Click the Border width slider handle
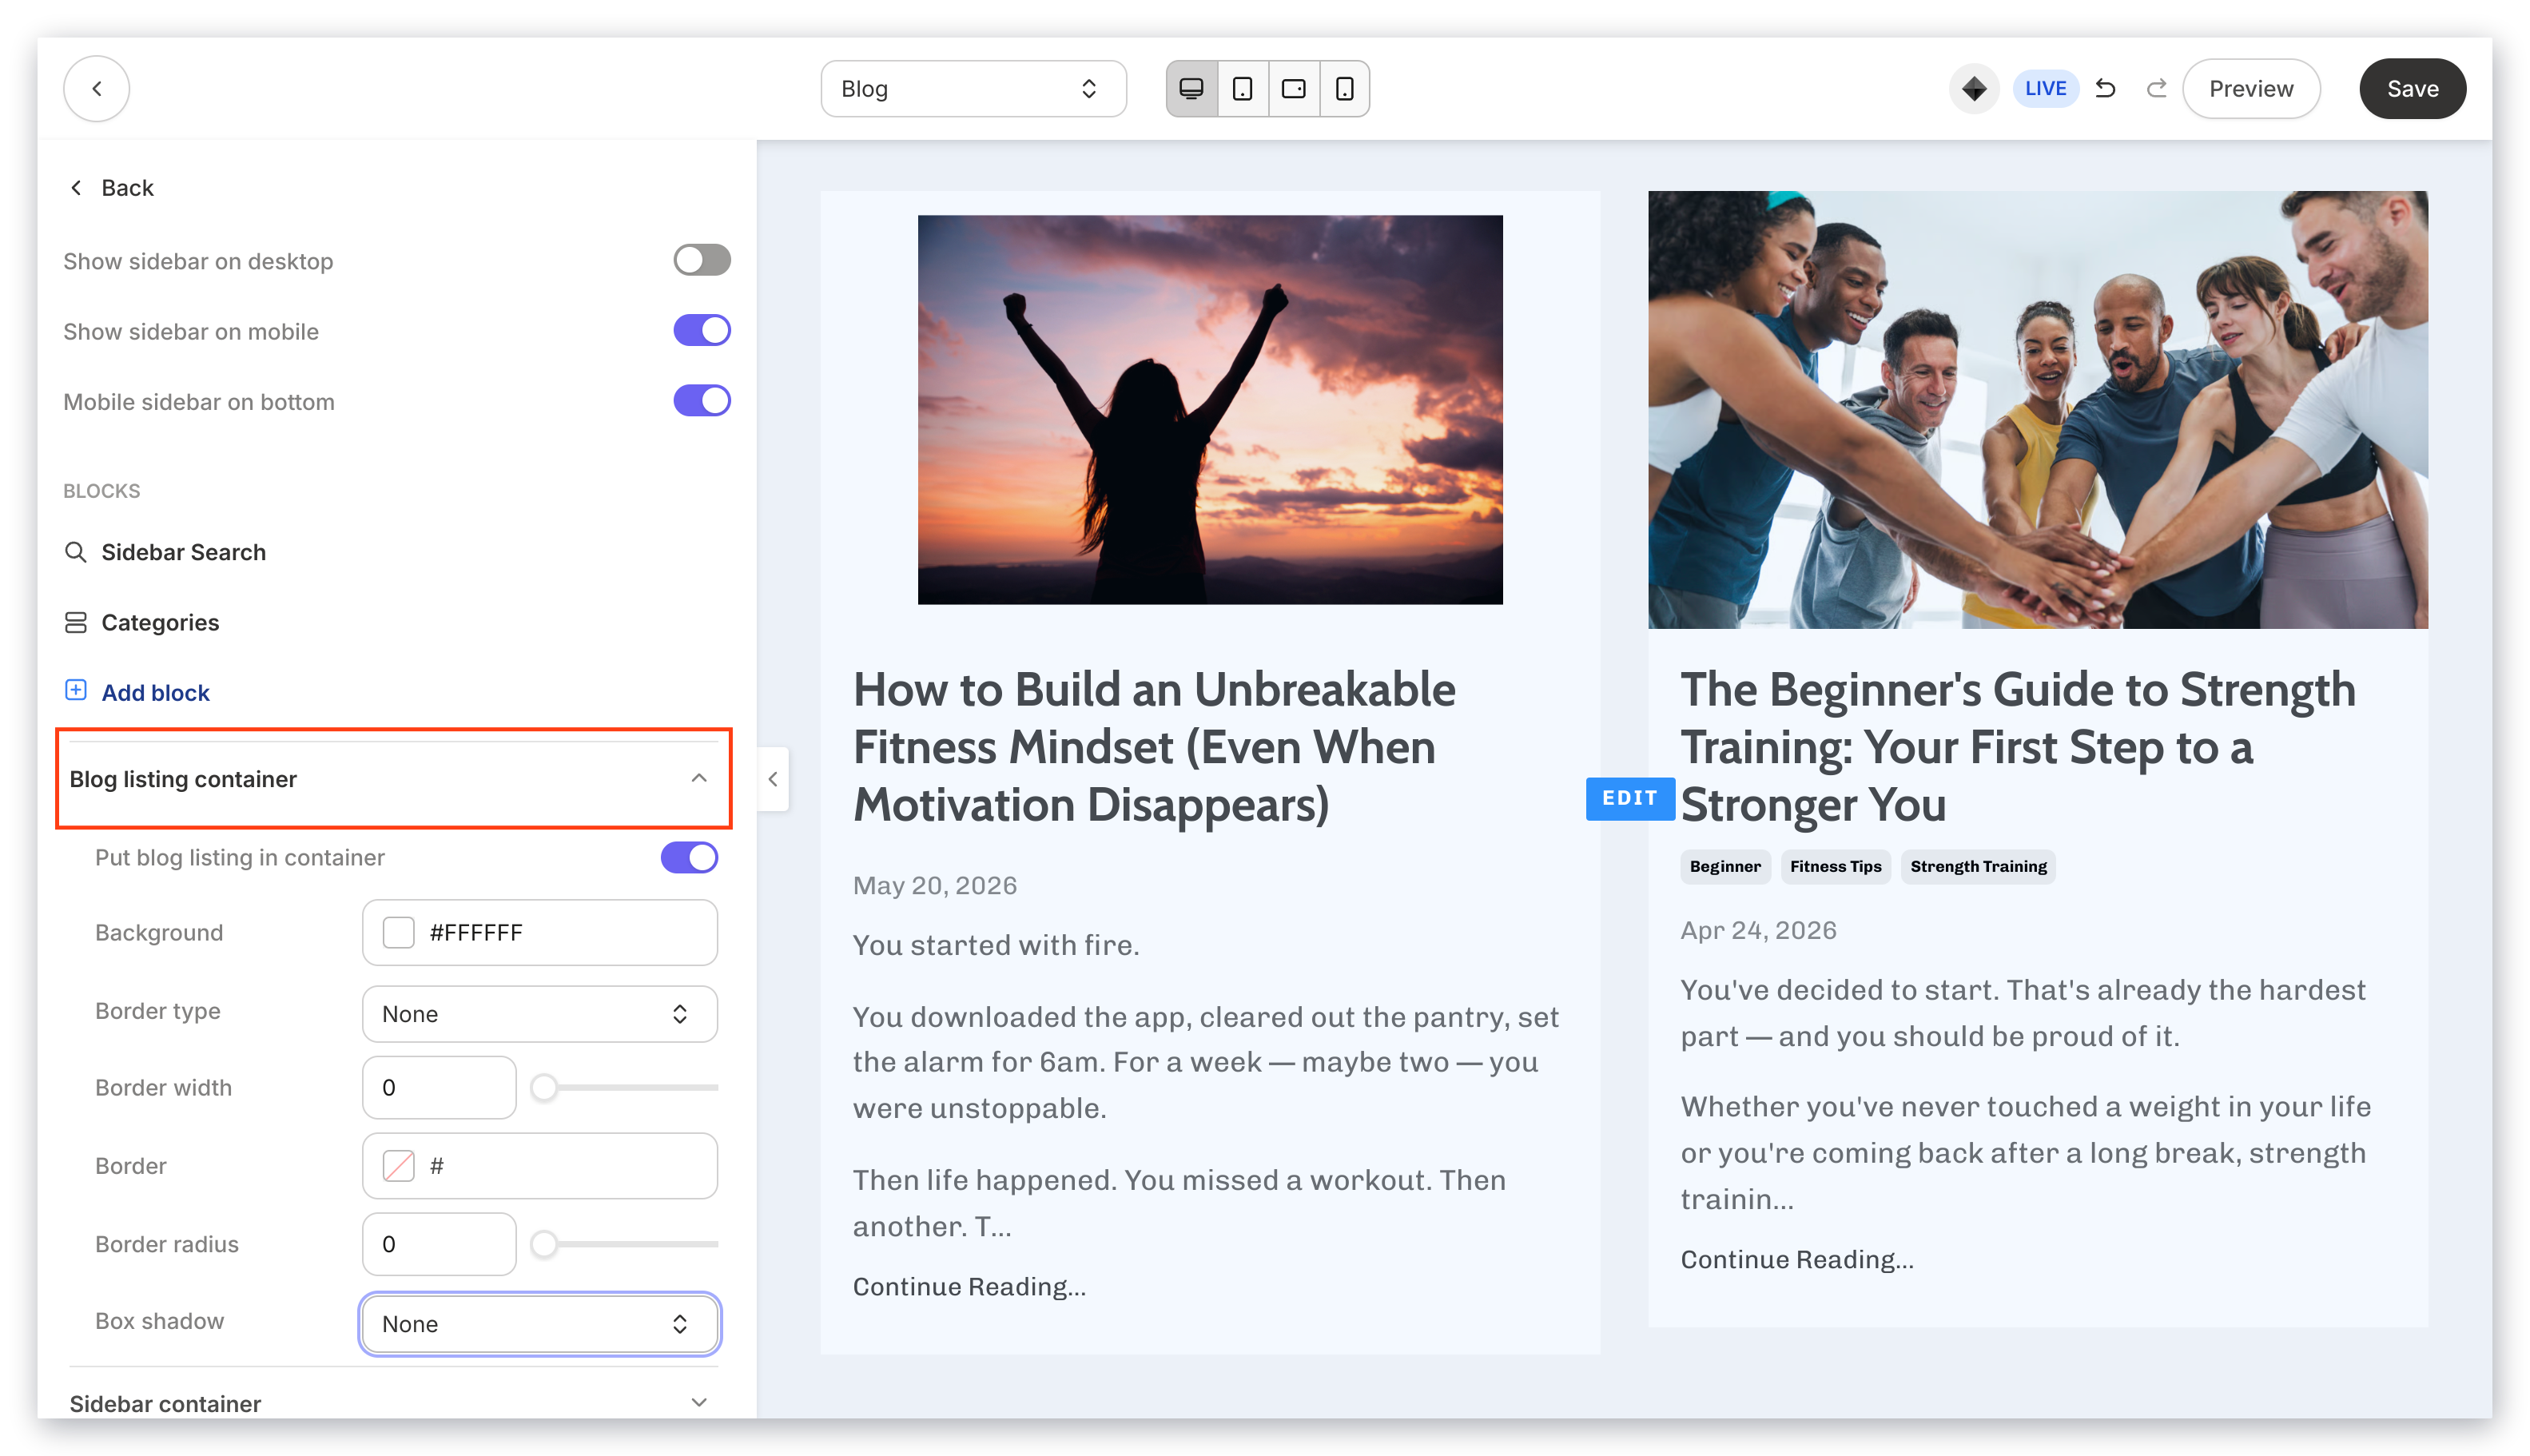The image size is (2530, 1456). [x=543, y=1086]
